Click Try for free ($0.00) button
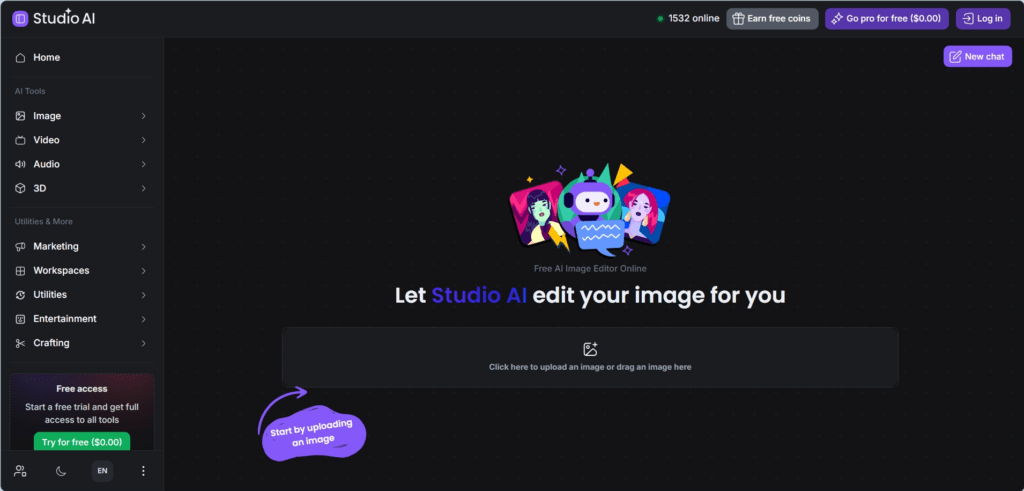Image resolution: width=1024 pixels, height=491 pixels. [82, 442]
